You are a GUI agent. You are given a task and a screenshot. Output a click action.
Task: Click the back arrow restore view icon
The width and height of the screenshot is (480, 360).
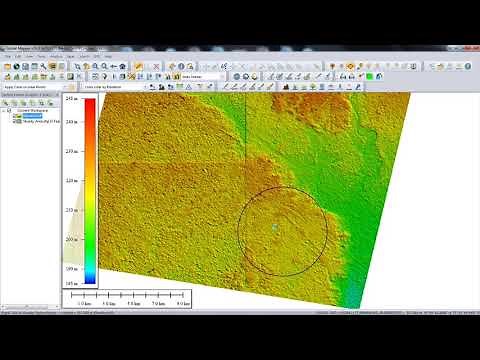point(113,67)
